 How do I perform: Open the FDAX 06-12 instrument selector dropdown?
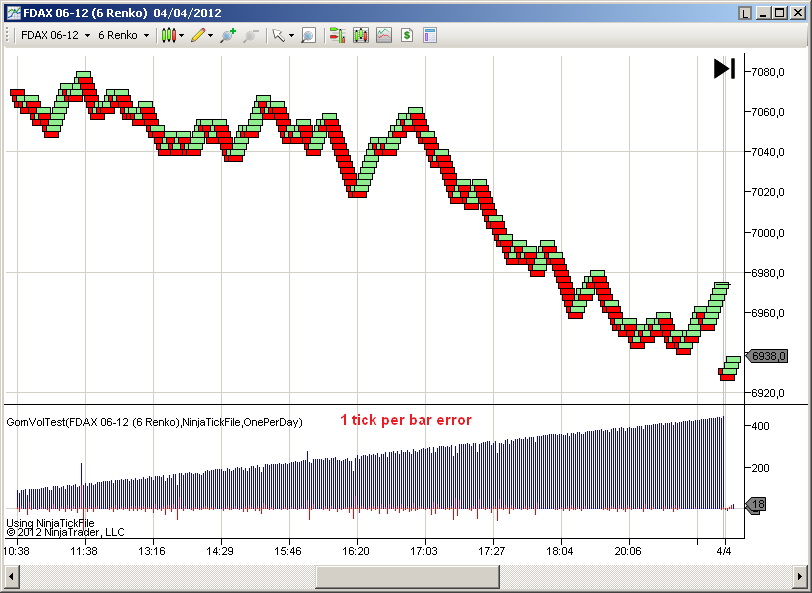tap(55, 35)
